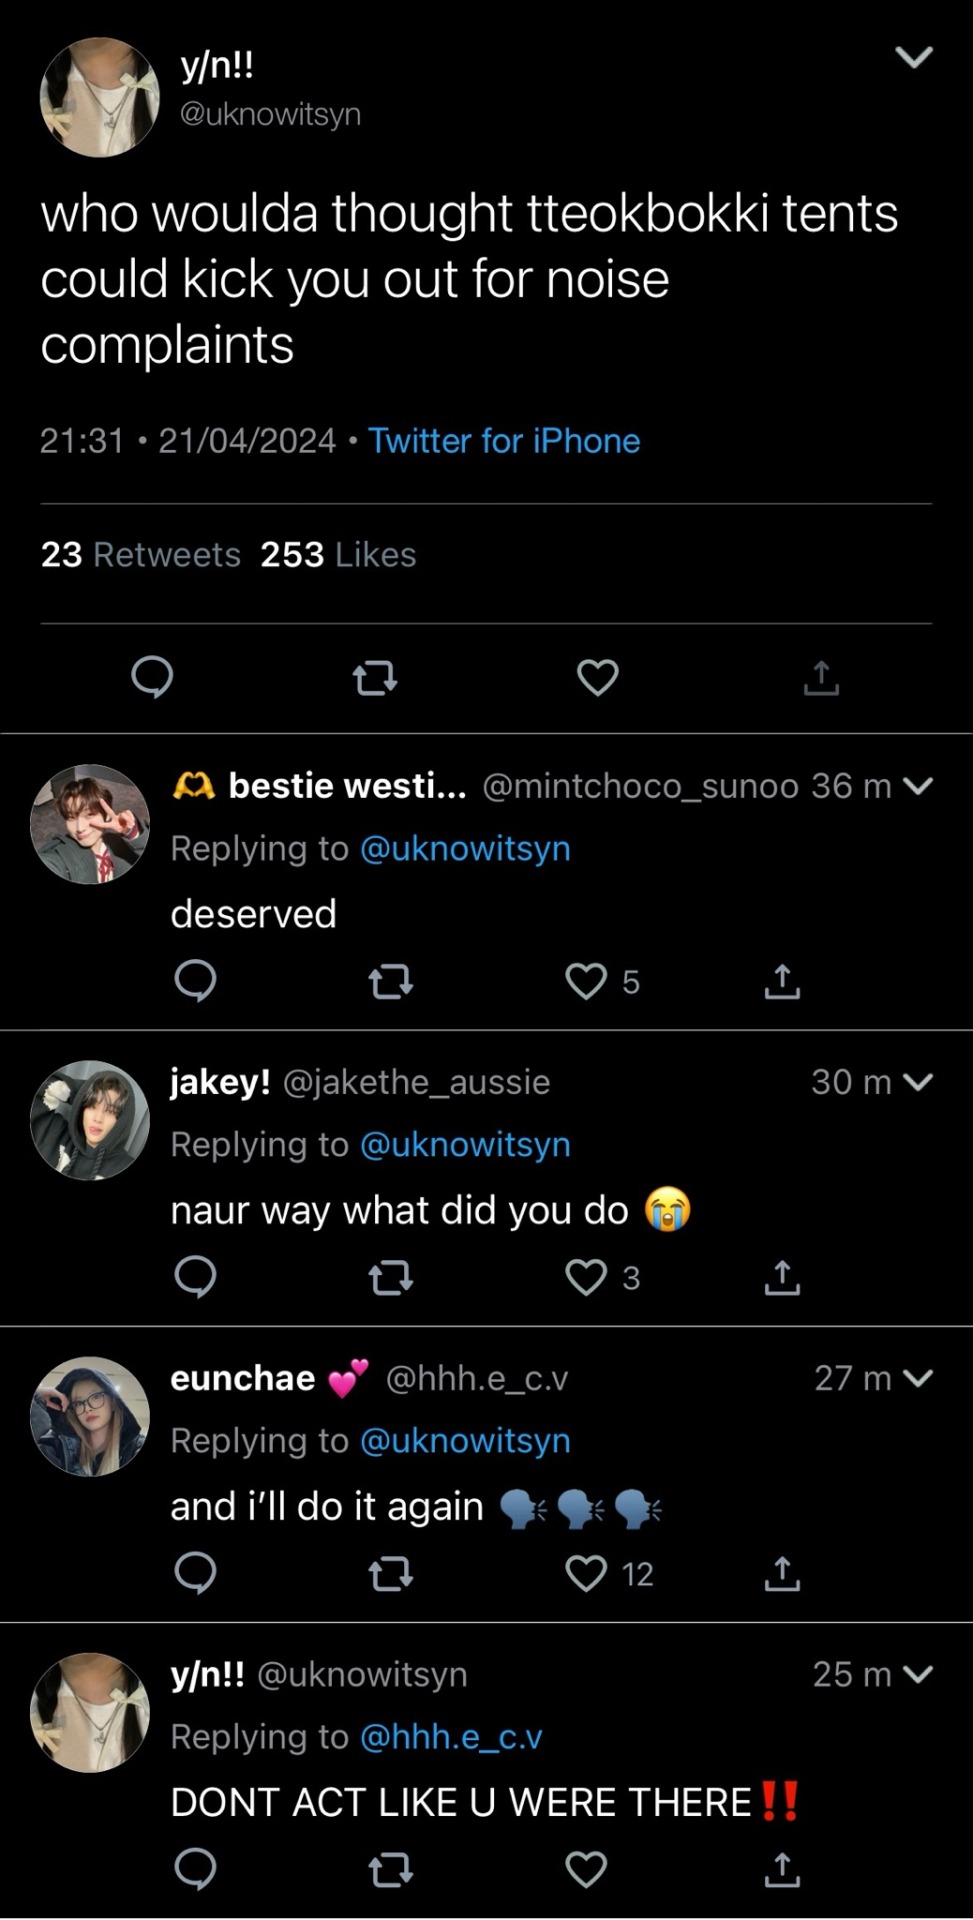Open the @hhh.e_c.v mention in last reply
Image resolution: width=973 pixels, height=1920 pixels.
tap(450, 1737)
